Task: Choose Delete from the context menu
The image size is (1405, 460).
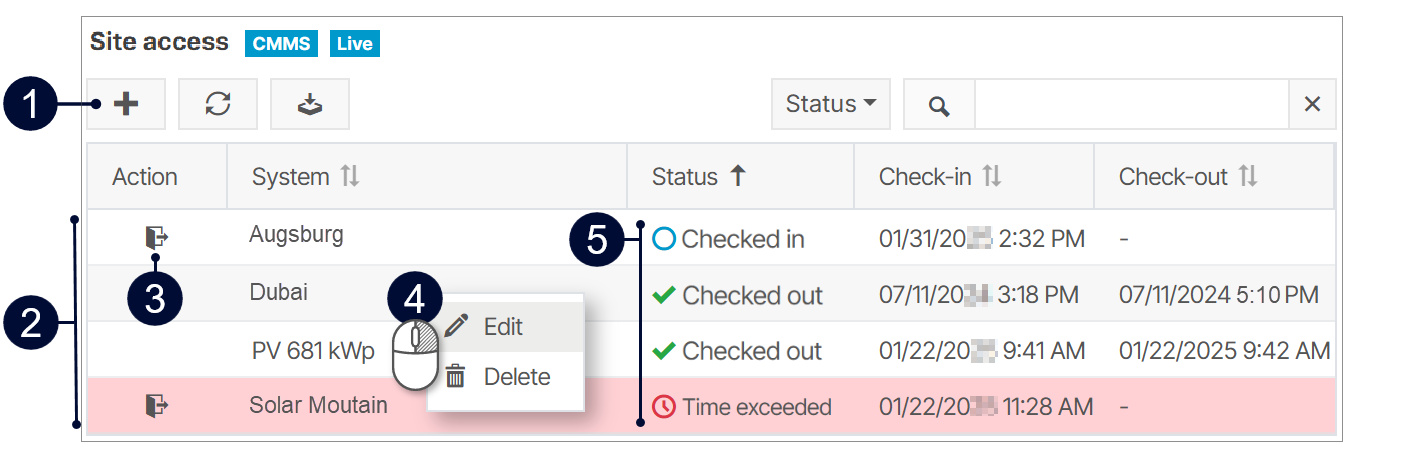Action: [516, 377]
